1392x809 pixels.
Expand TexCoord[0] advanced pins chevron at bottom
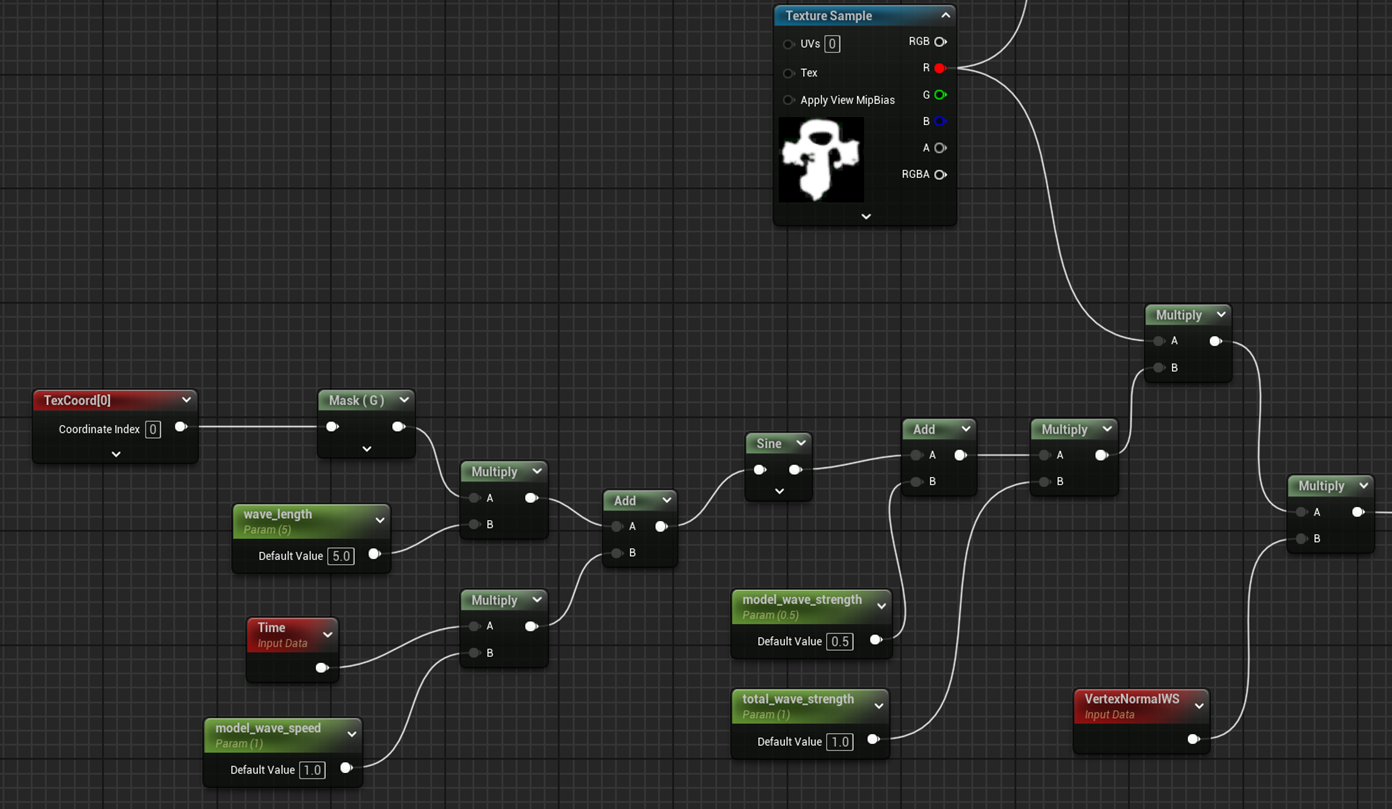pos(116,454)
